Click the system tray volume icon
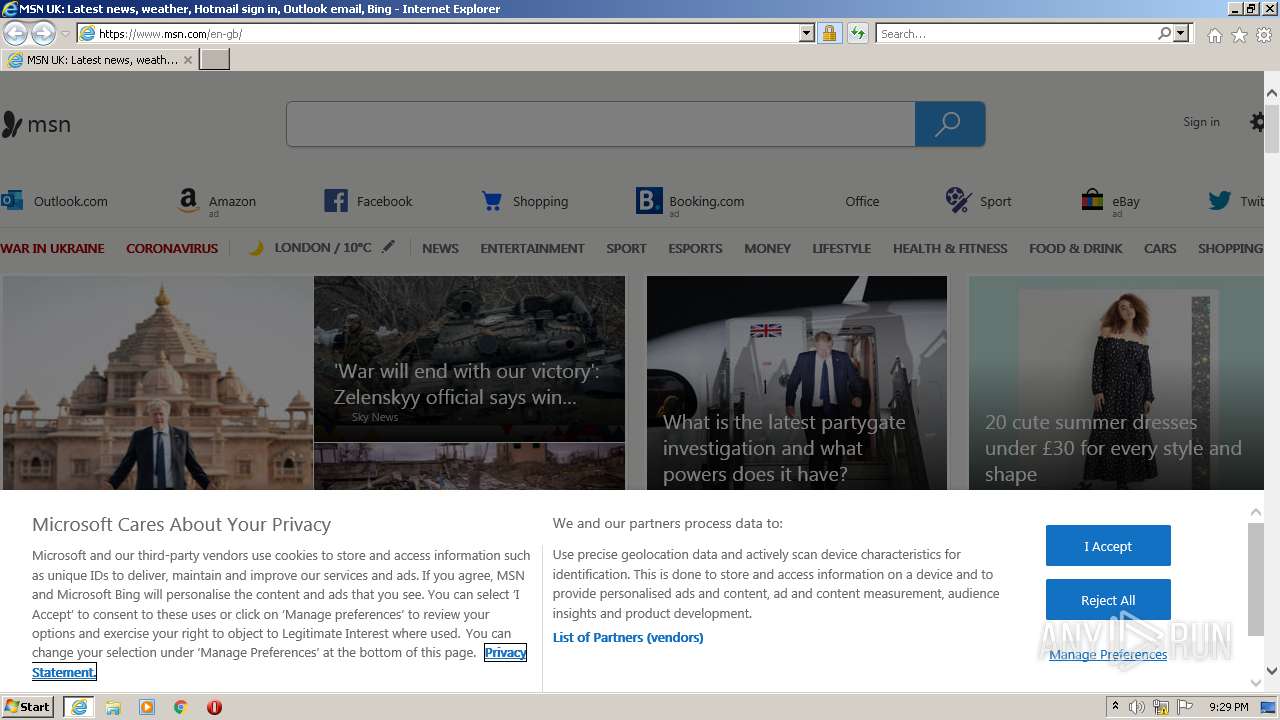1280x720 pixels. (1137, 707)
